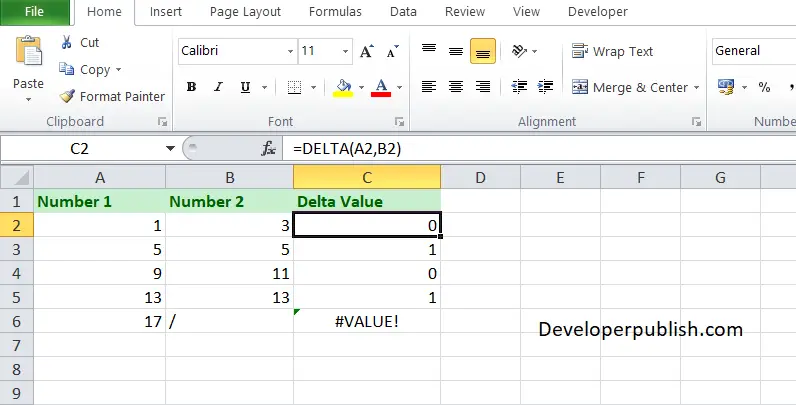Open Clipboard dialog launcher
Image resolution: width=796 pixels, height=405 pixels.
(x=162, y=122)
